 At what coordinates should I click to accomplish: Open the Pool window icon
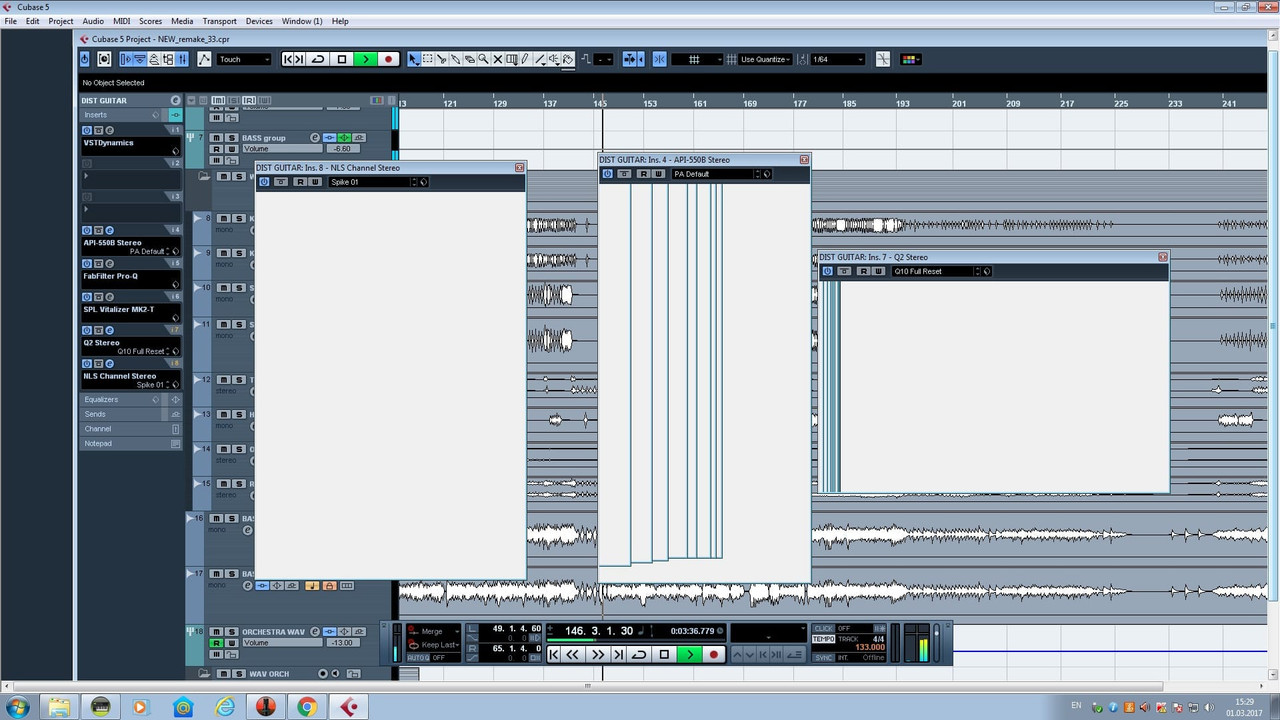point(168,59)
